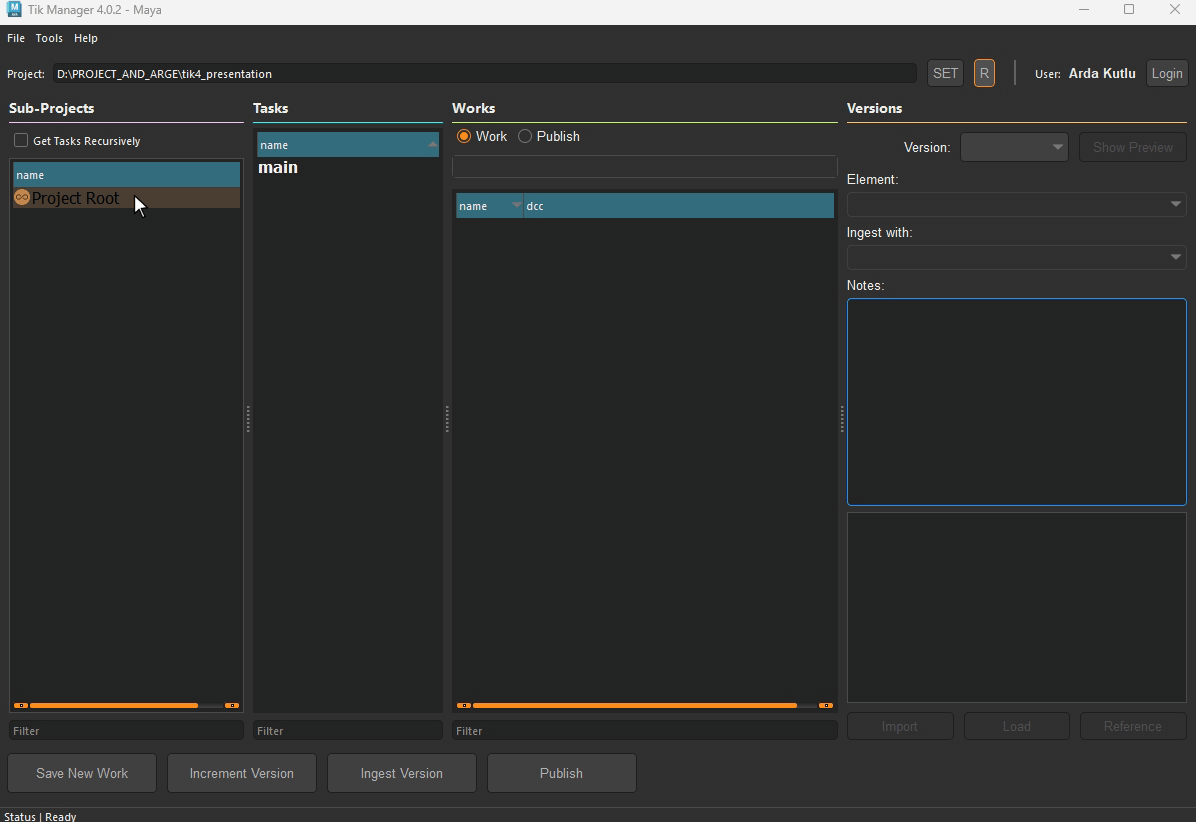Image resolution: width=1196 pixels, height=822 pixels.
Task: Click the Project Root orange icon
Action: coord(22,198)
